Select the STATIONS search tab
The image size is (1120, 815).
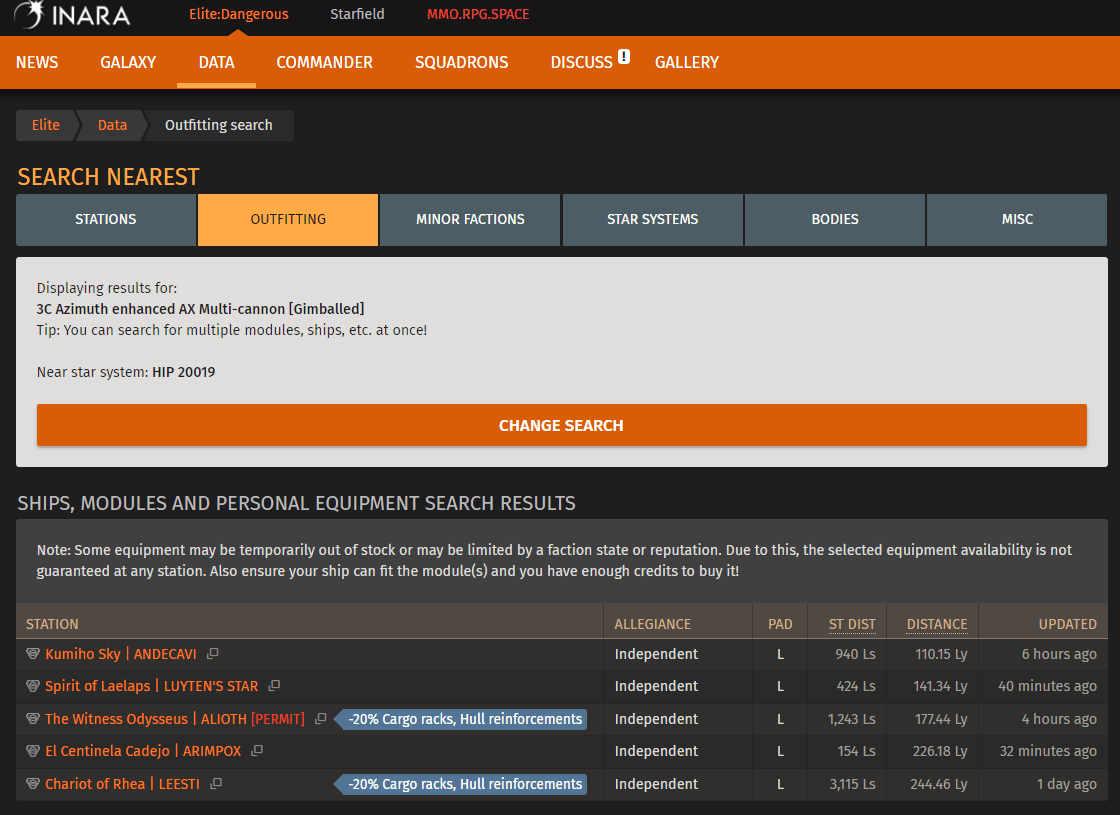point(106,219)
